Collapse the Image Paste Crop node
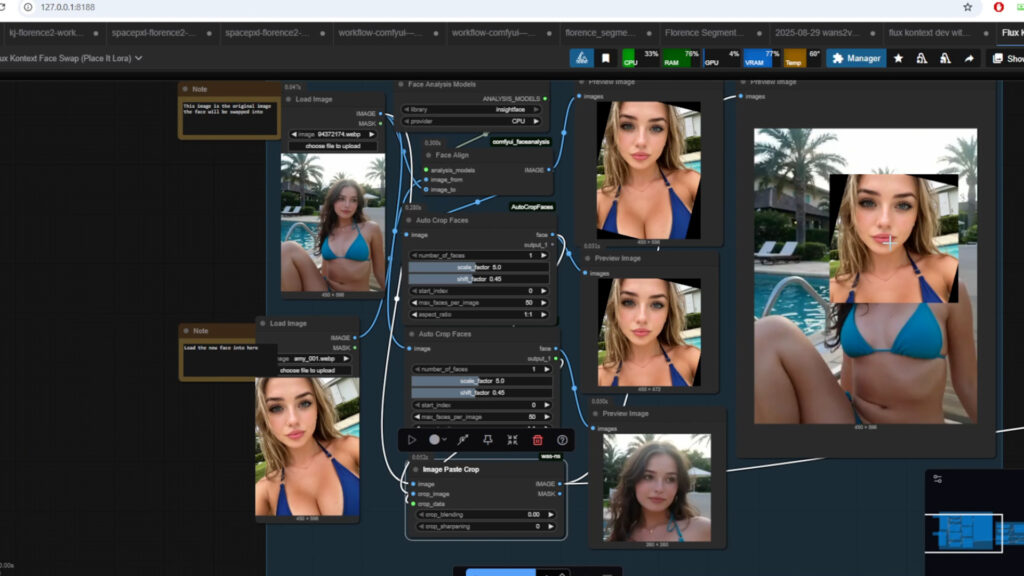The image size is (1024, 576). click(415, 469)
